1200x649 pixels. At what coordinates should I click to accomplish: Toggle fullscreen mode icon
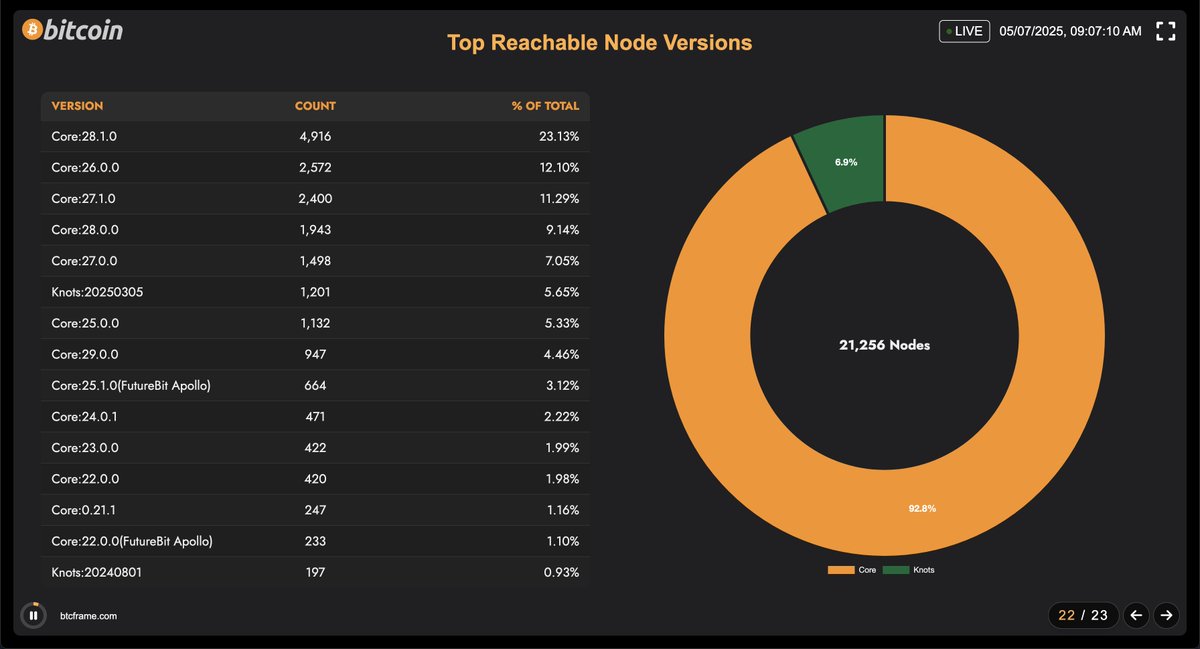[x=1165, y=31]
